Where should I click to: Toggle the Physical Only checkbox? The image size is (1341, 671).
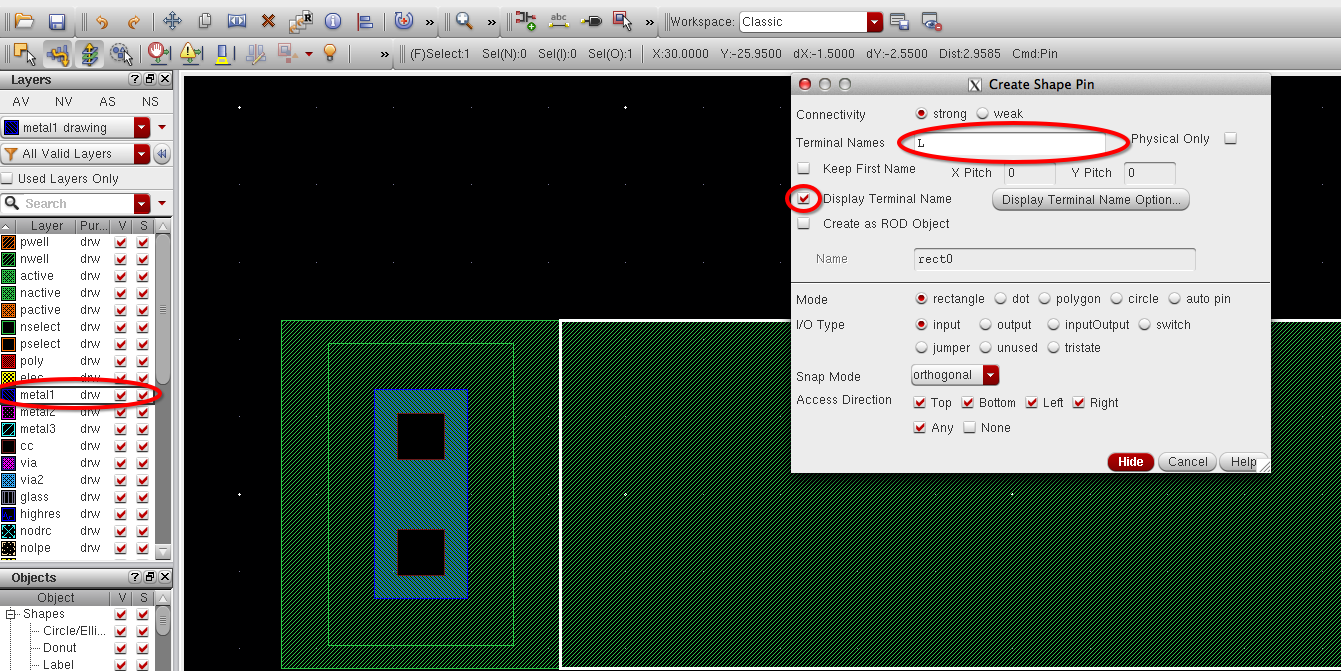[1231, 139]
